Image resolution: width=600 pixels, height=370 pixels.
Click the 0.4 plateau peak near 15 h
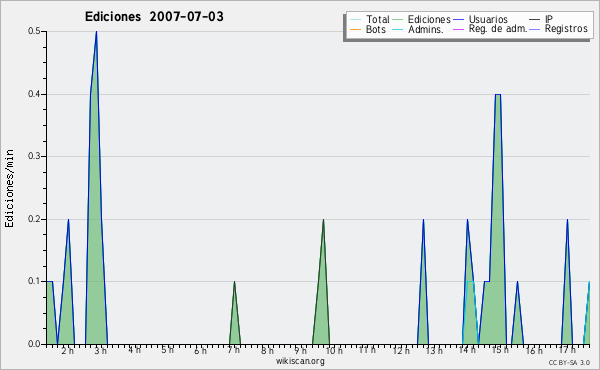pos(498,95)
